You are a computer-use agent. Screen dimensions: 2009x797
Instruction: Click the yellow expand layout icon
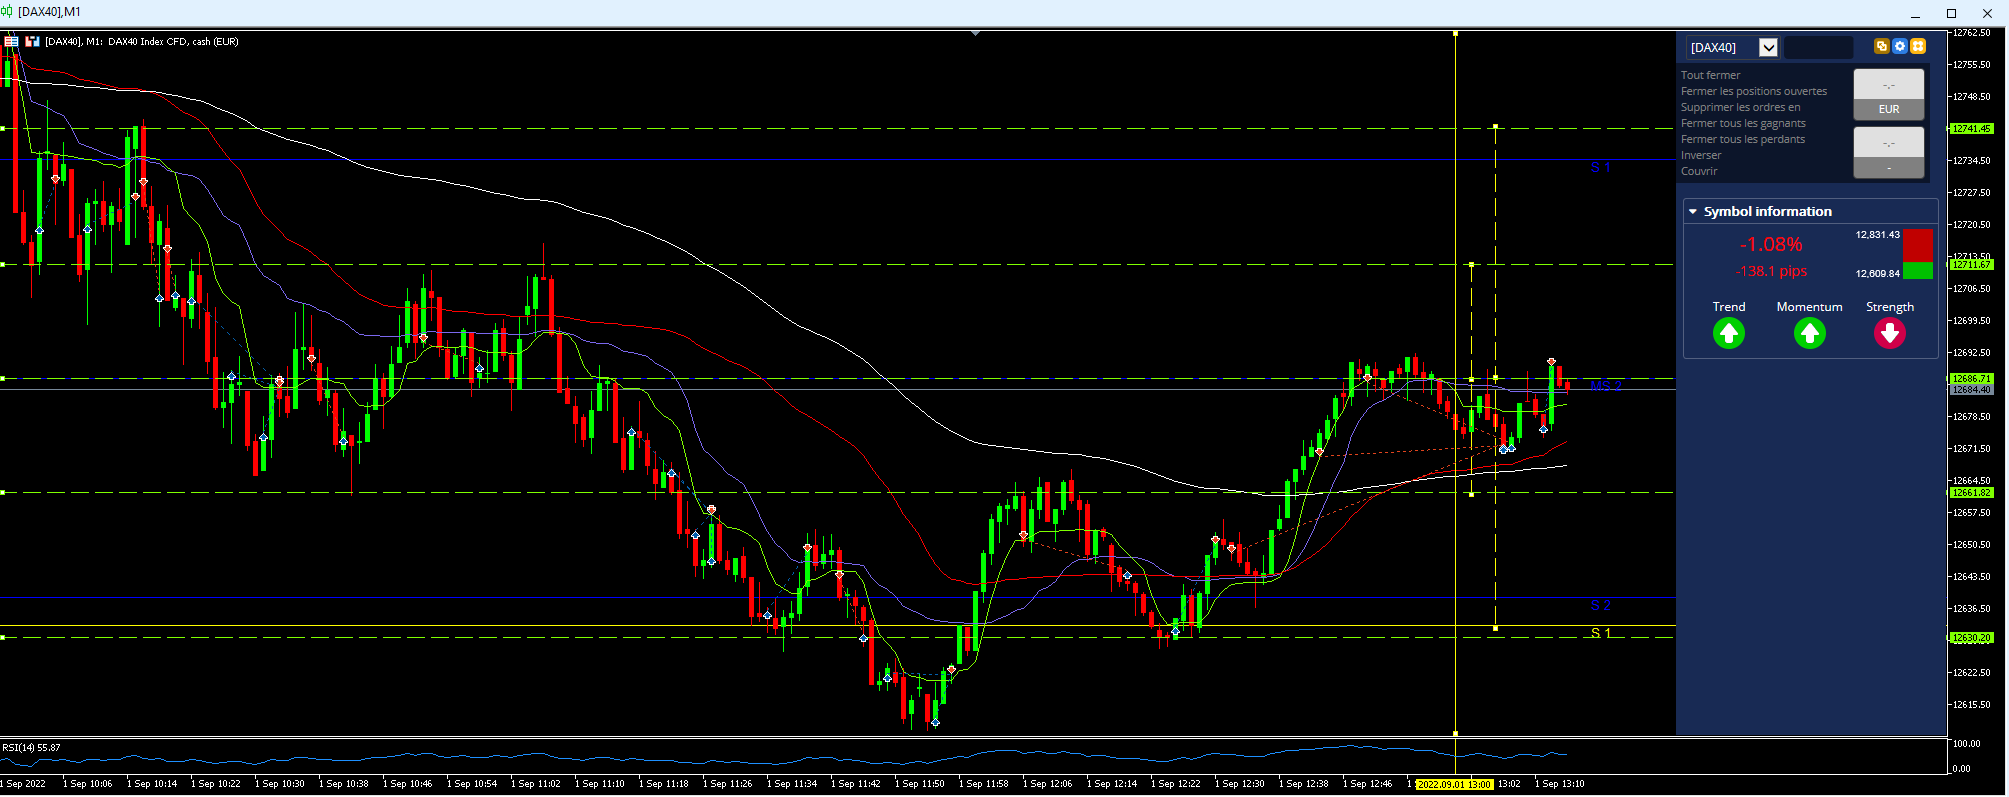click(1918, 46)
